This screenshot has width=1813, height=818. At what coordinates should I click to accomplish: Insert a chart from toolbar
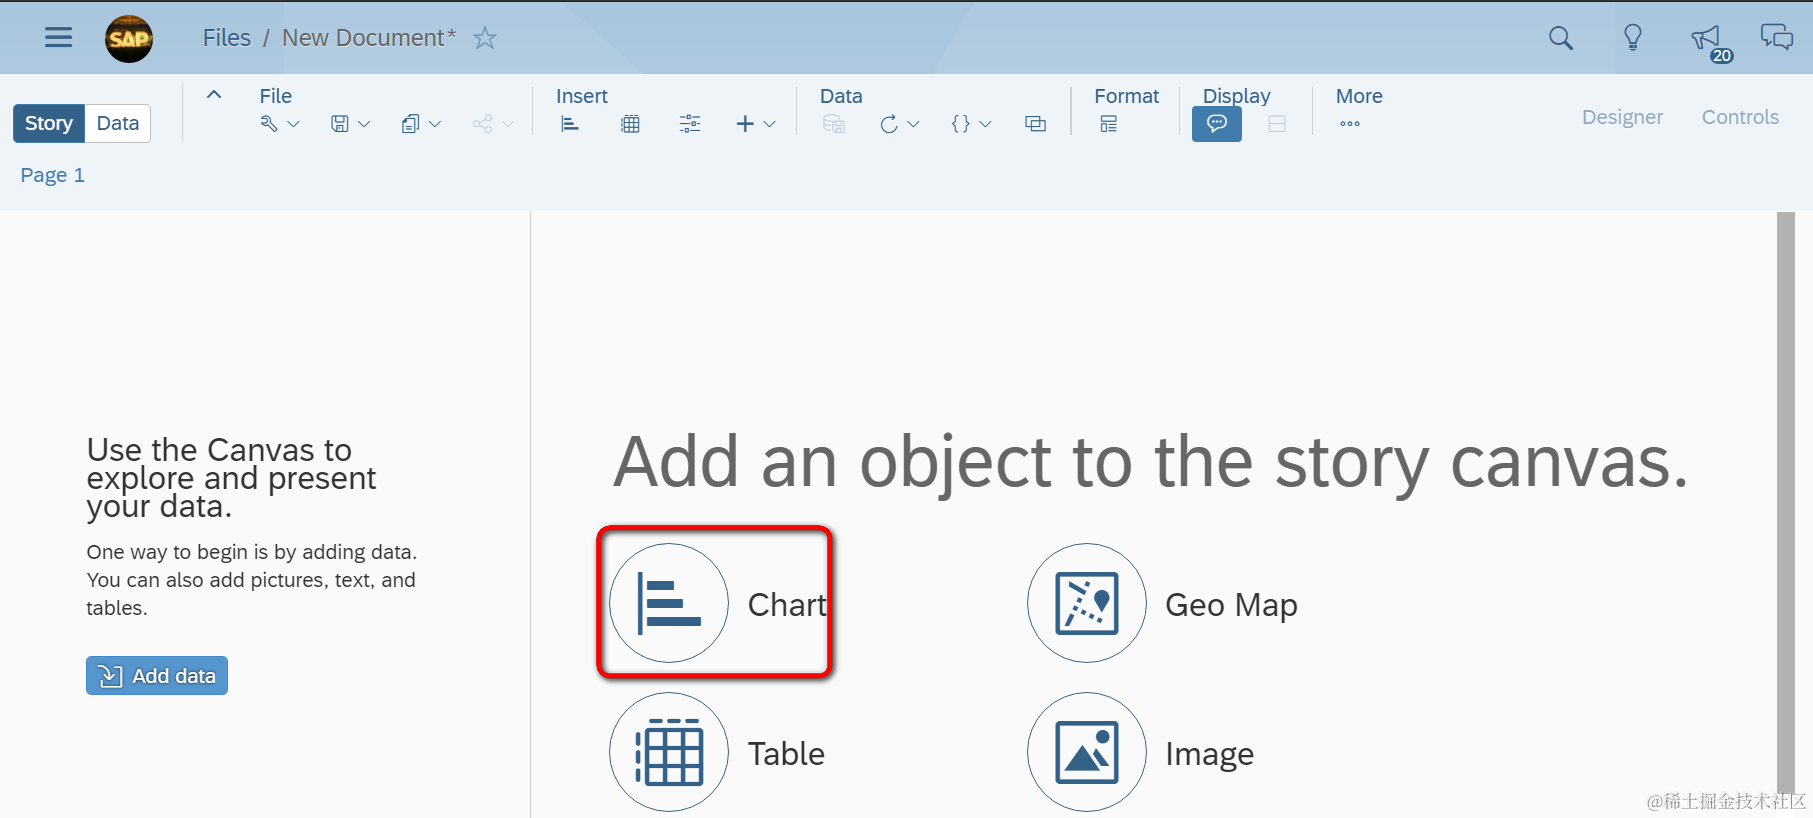click(570, 124)
